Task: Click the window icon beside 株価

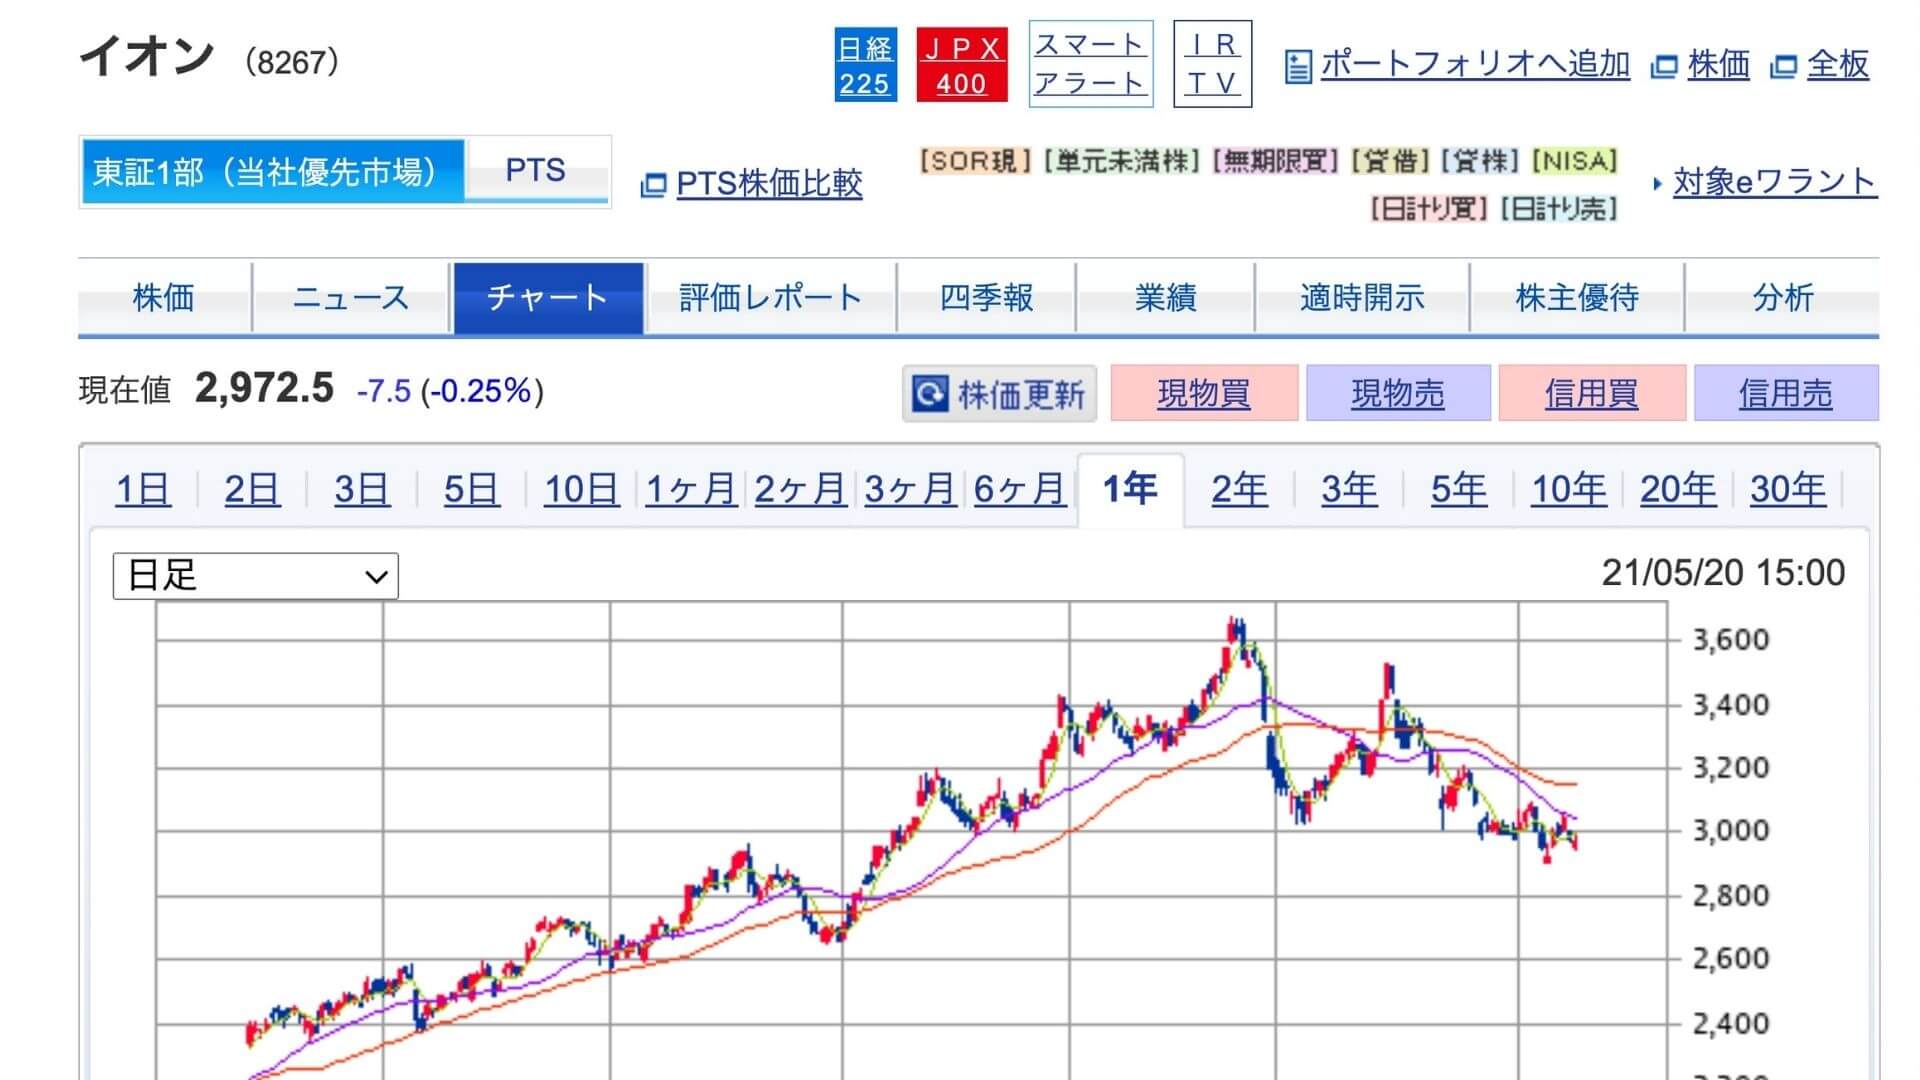Action: coord(1663,67)
